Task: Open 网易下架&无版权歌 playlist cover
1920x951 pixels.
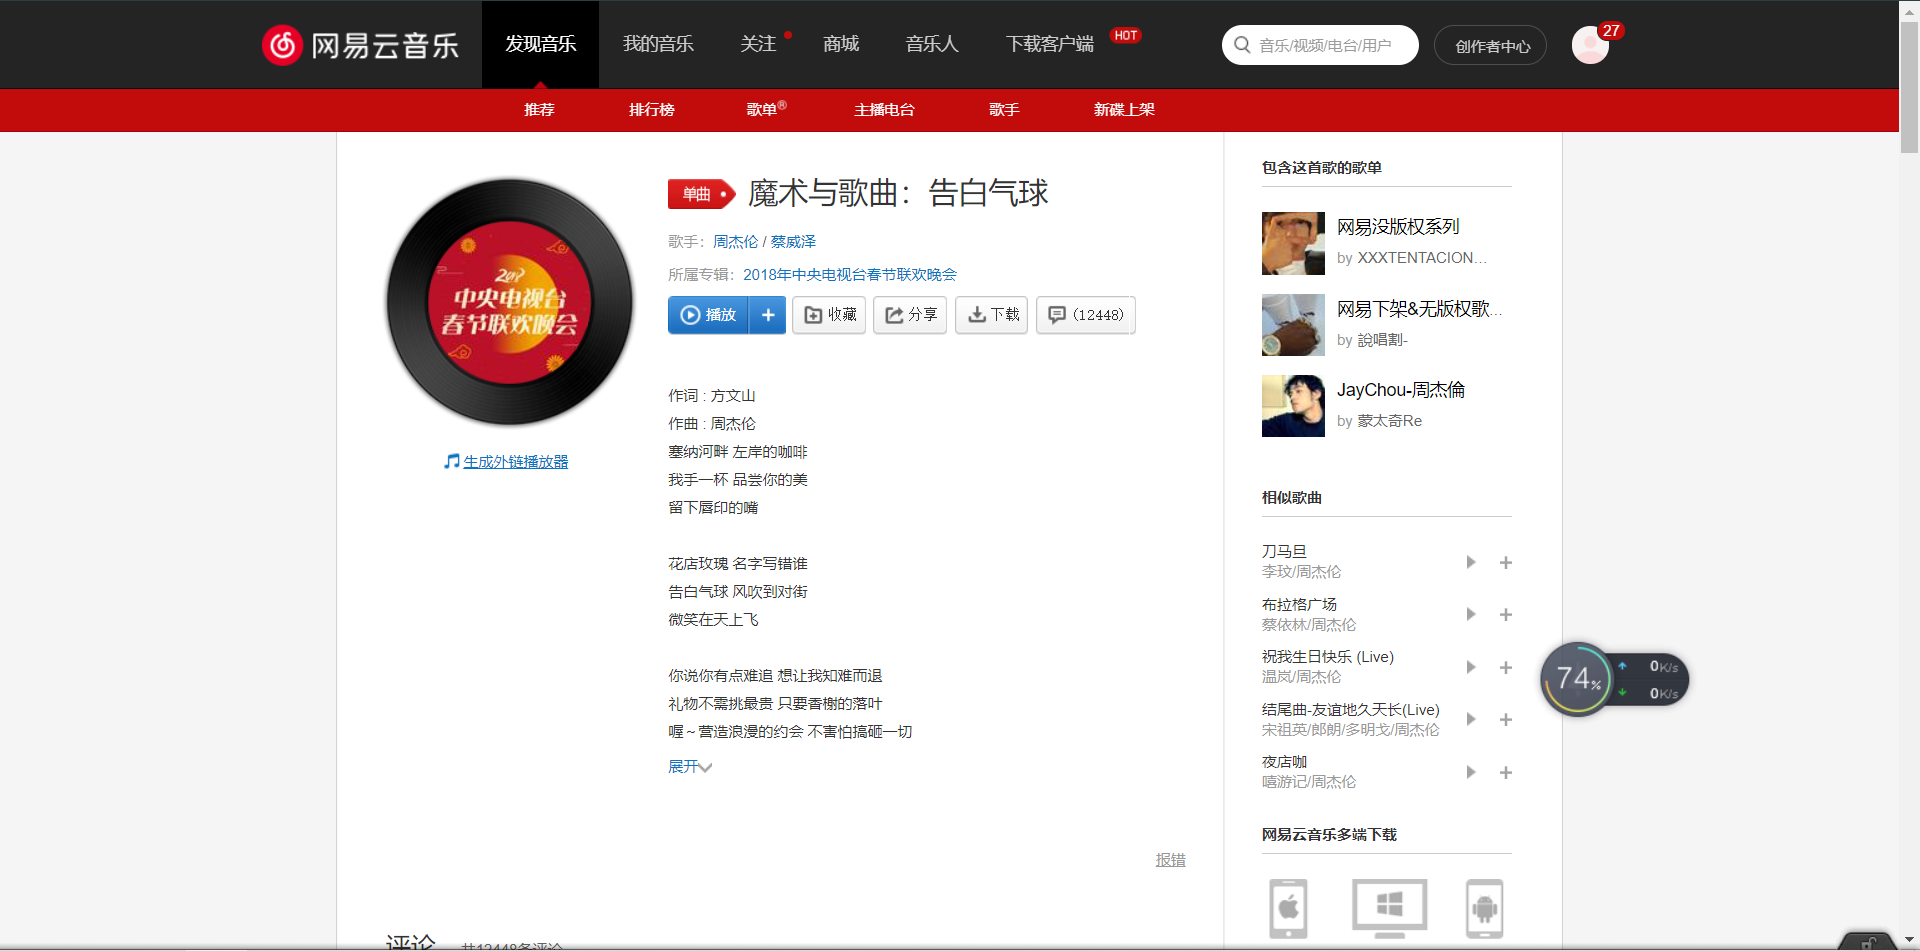Action: pos(1293,325)
